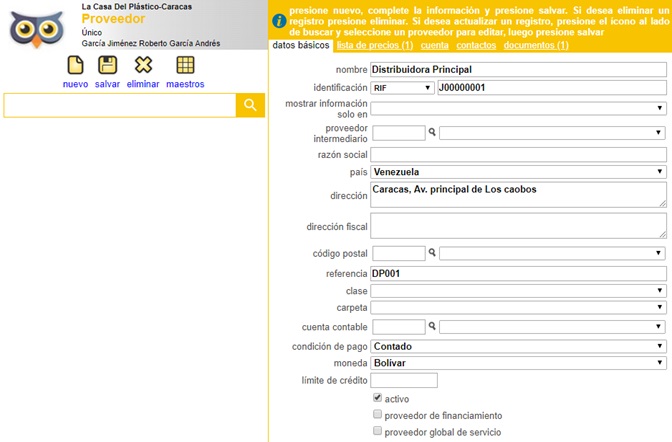Click the nombre field Distribuidora Principal
672x442 pixels.
pos(518,69)
